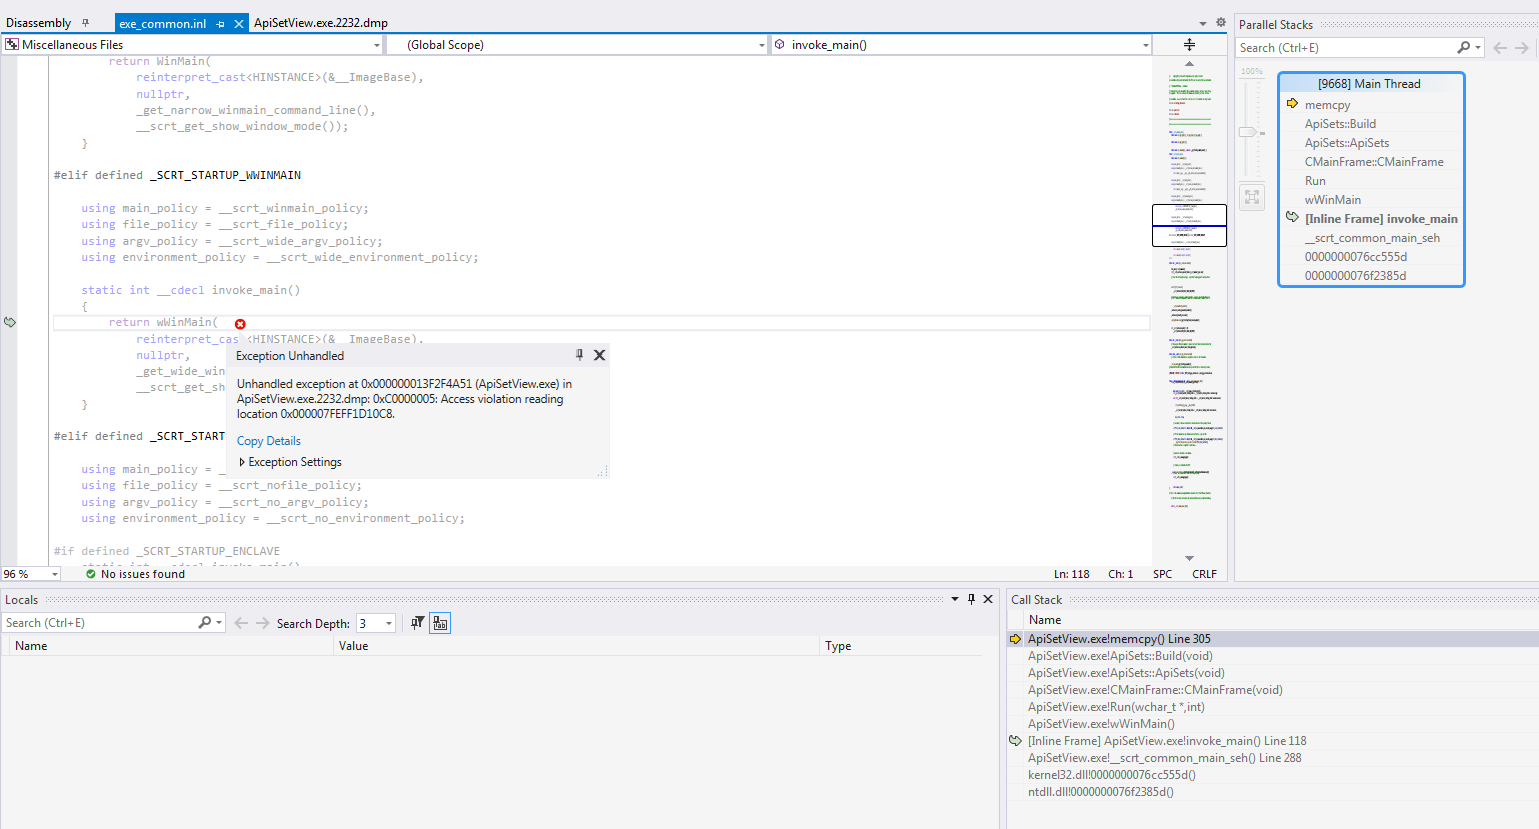Click the red exception error icon
The image size is (1539, 829).
[x=240, y=324]
